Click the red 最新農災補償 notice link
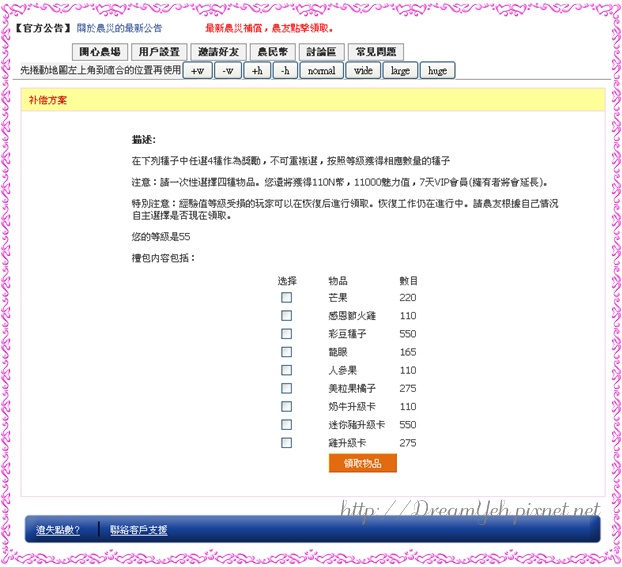The width and height of the screenshot is (622, 567). pos(269,28)
